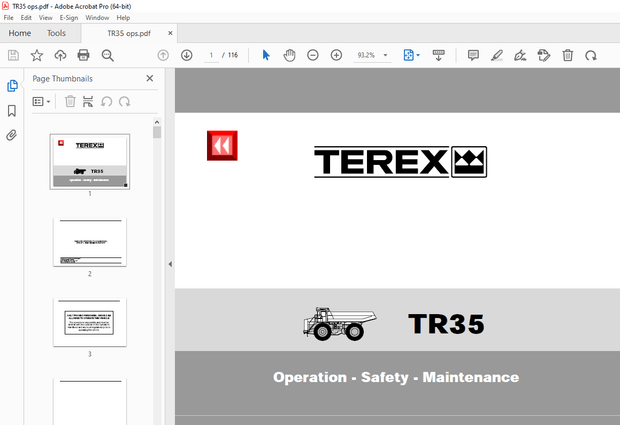Open the Attachments paperclip panel
The width and height of the screenshot is (620, 425).
[12, 135]
